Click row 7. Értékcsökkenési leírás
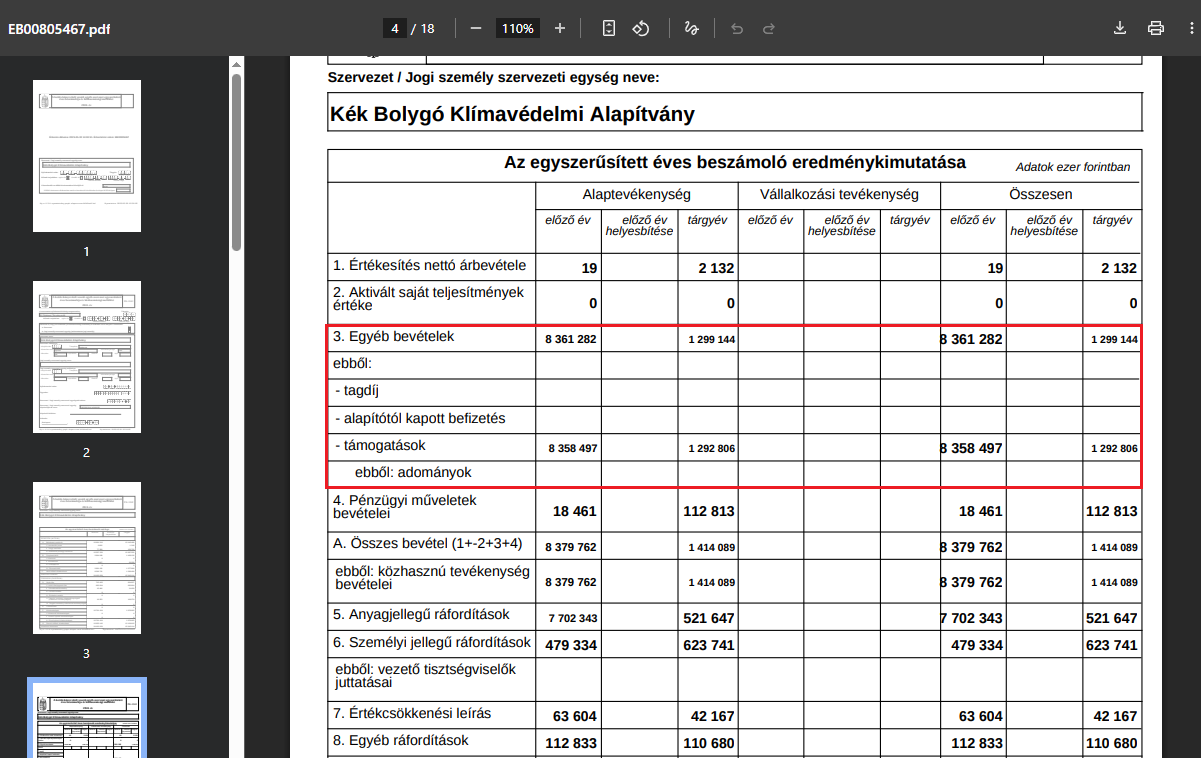The width and height of the screenshot is (1201, 758). point(412,714)
